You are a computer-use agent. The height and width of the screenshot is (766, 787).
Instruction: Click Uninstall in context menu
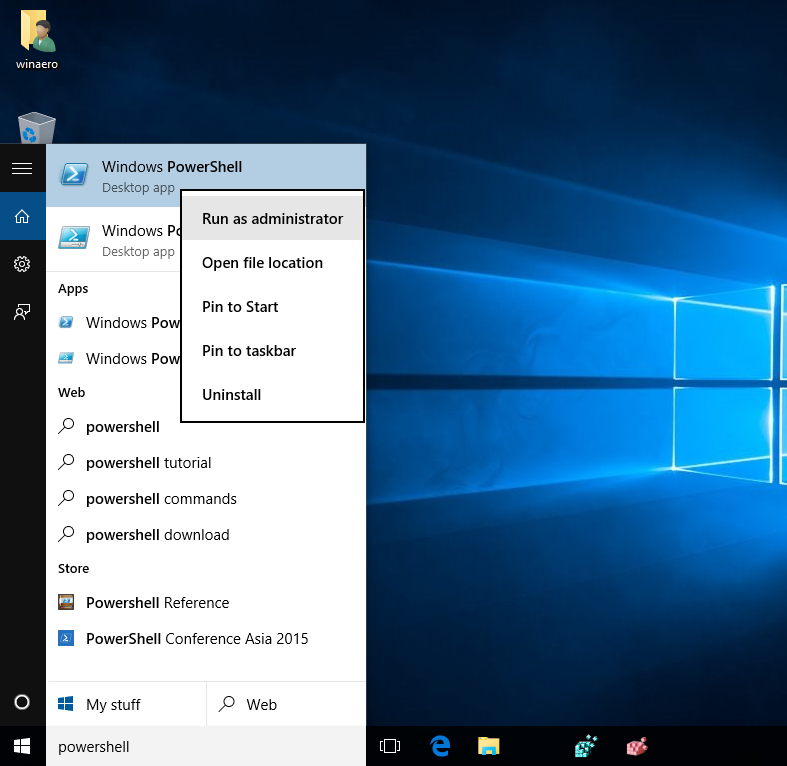pyautogui.click(x=273, y=395)
